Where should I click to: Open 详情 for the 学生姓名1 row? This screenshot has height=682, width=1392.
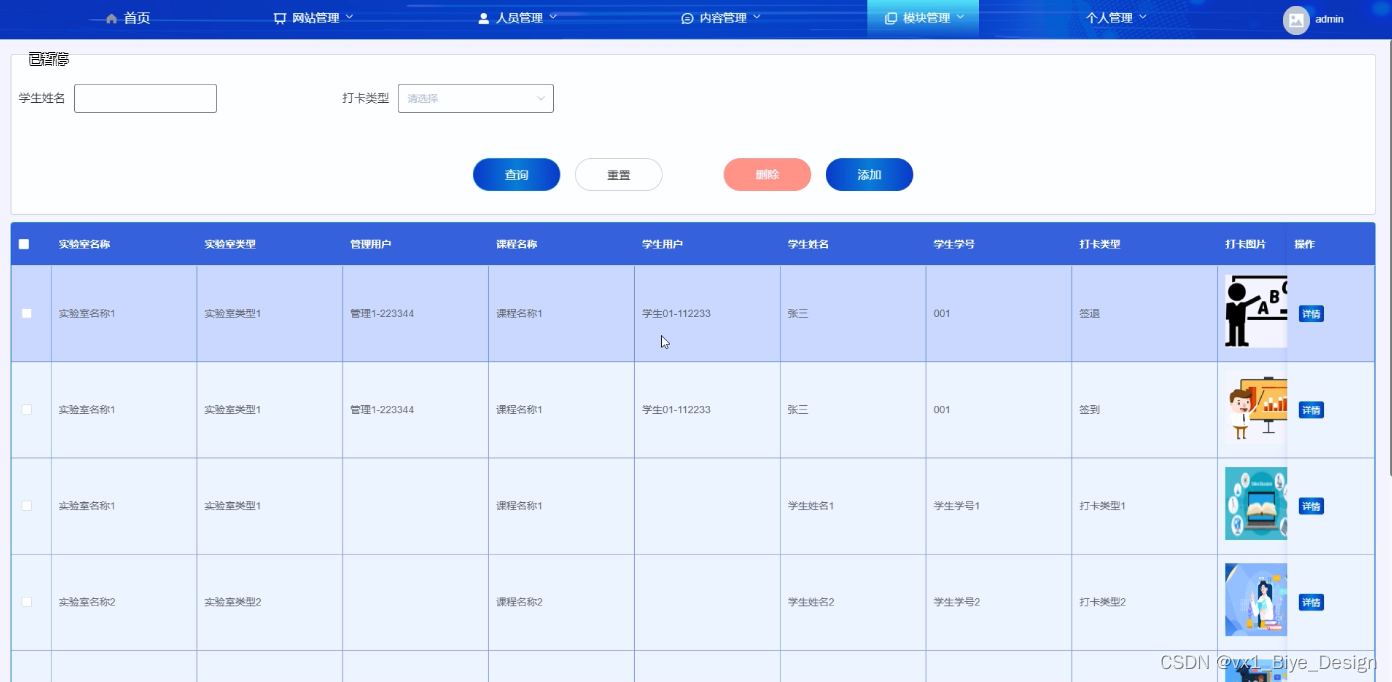(x=1311, y=506)
